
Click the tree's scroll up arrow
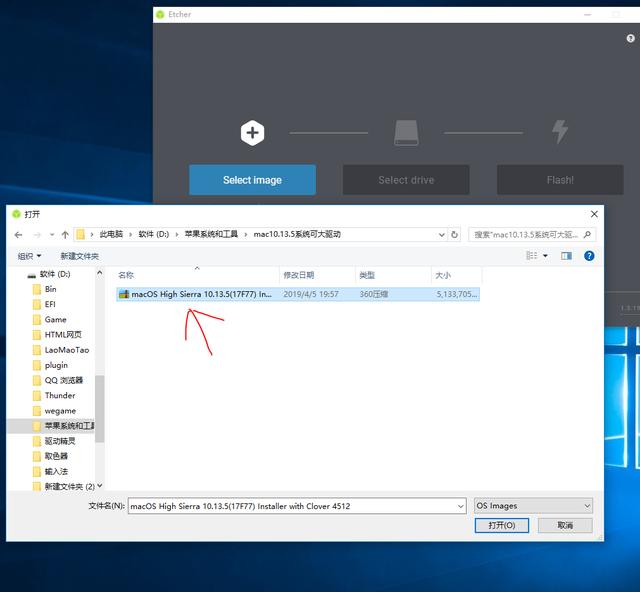point(100,272)
